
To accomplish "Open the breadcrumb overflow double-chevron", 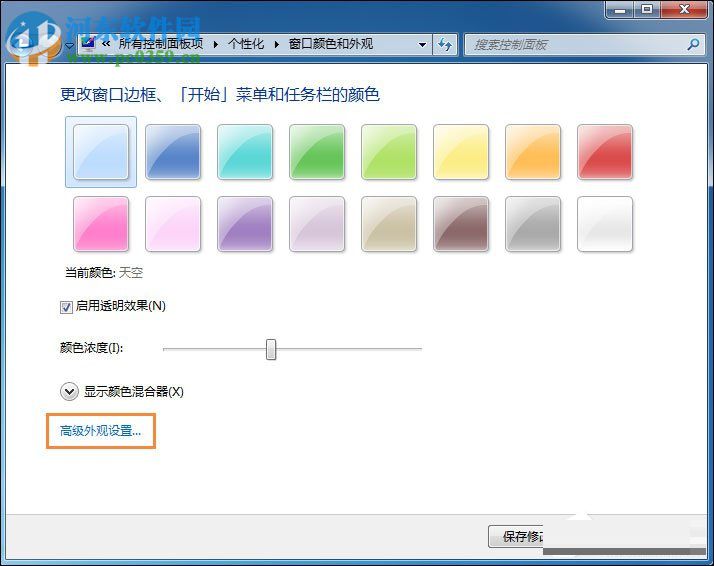I will (x=106, y=44).
